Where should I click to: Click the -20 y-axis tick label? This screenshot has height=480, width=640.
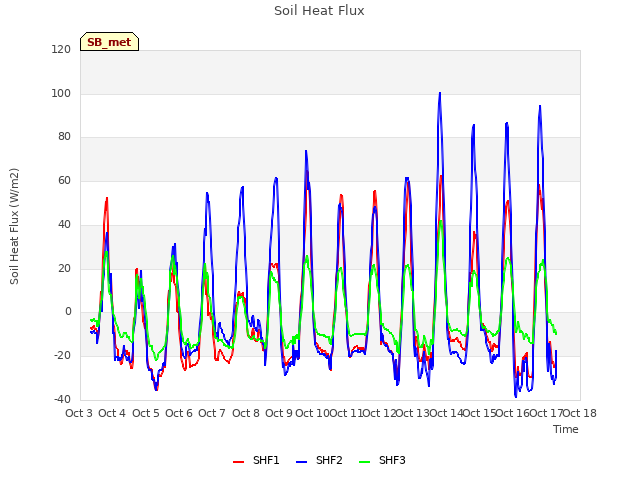pyautogui.click(x=62, y=356)
